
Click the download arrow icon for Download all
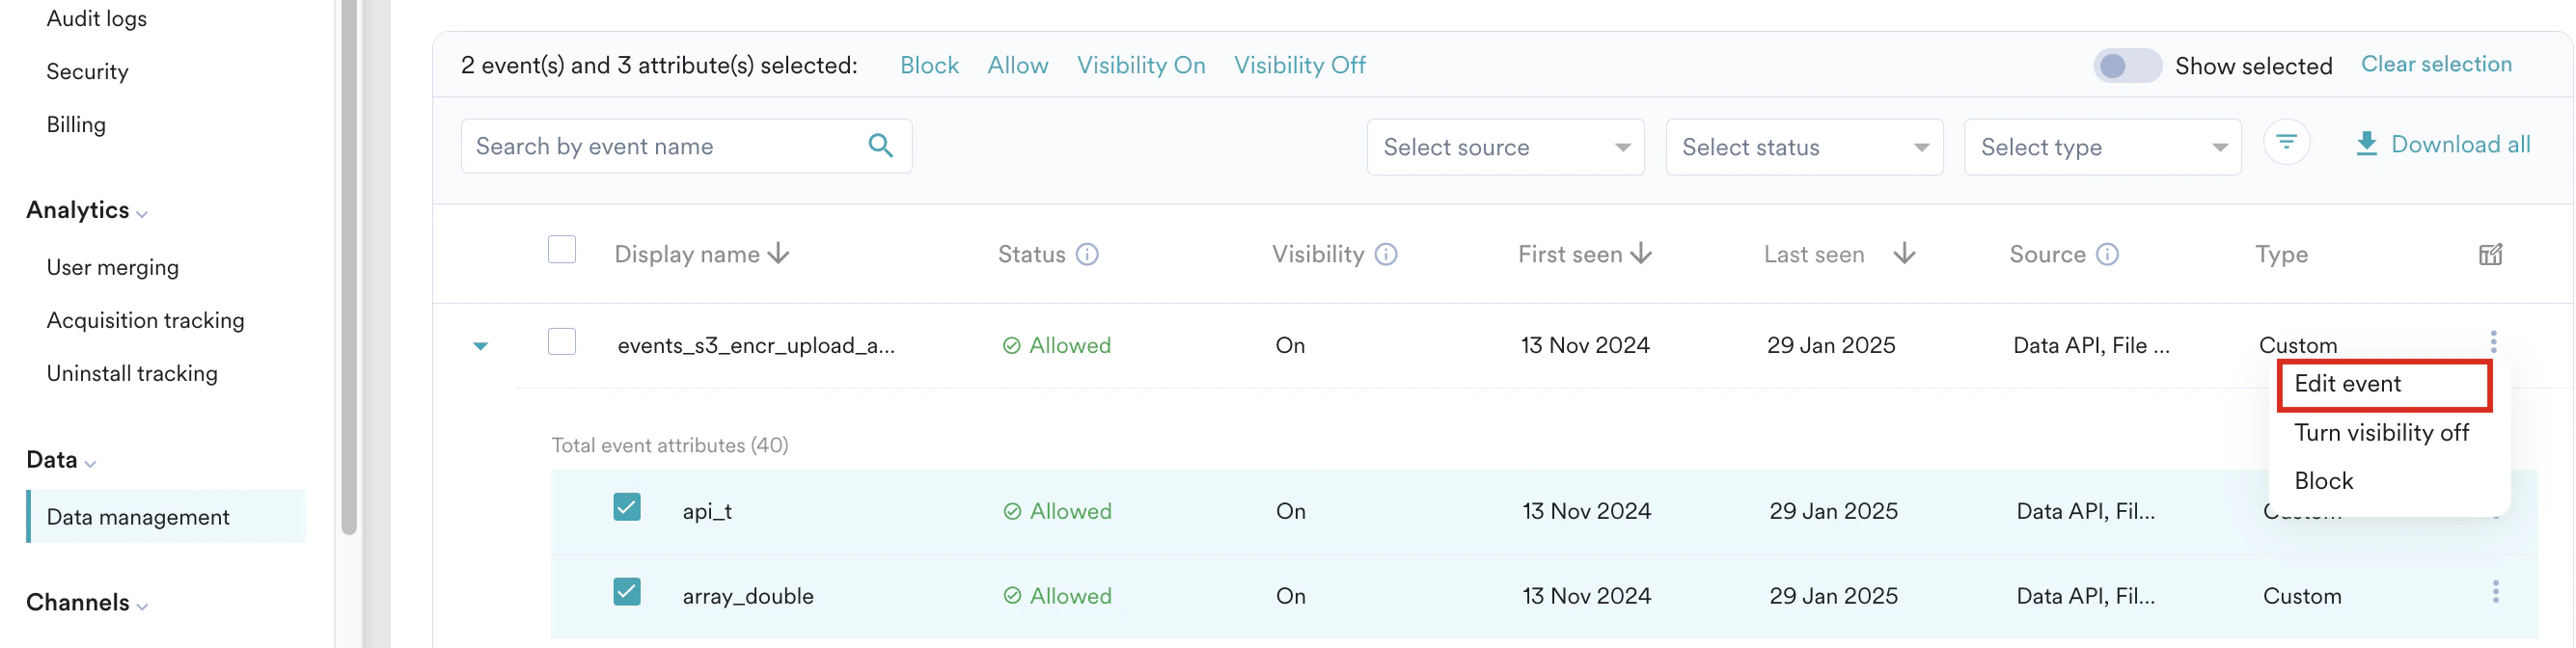2367,144
